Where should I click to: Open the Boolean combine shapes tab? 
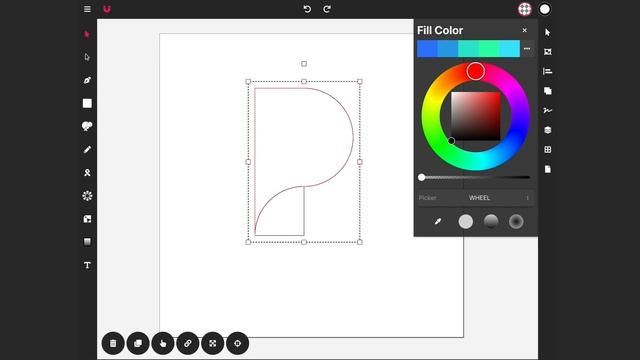point(548,91)
